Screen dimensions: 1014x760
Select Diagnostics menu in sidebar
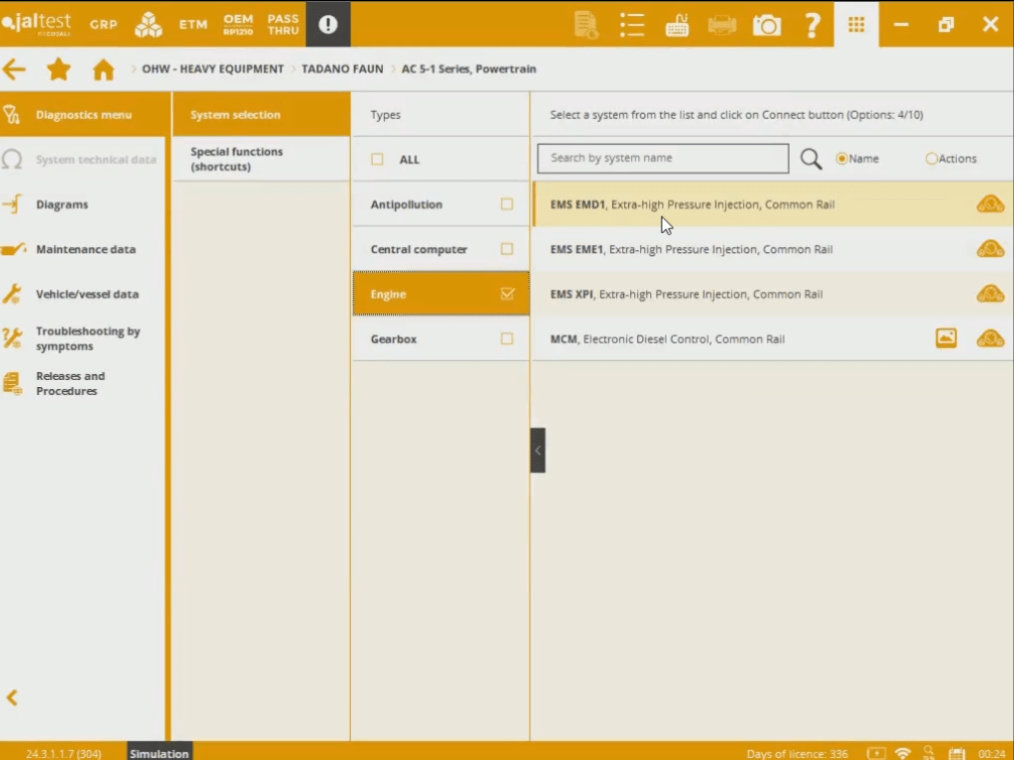(x=83, y=114)
